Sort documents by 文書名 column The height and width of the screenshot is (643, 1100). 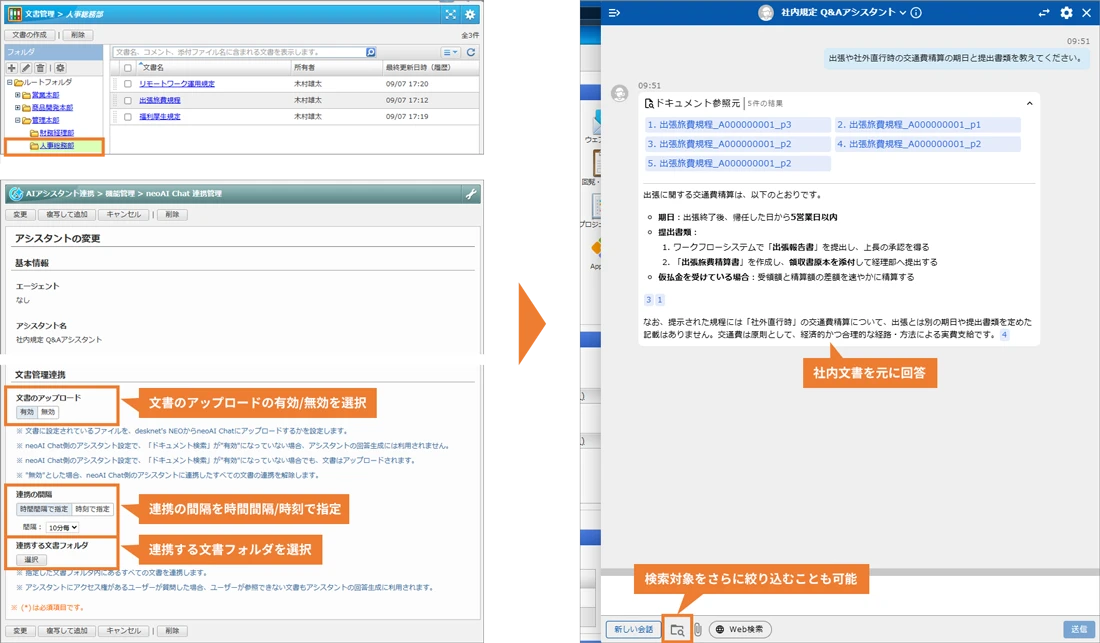click(153, 68)
